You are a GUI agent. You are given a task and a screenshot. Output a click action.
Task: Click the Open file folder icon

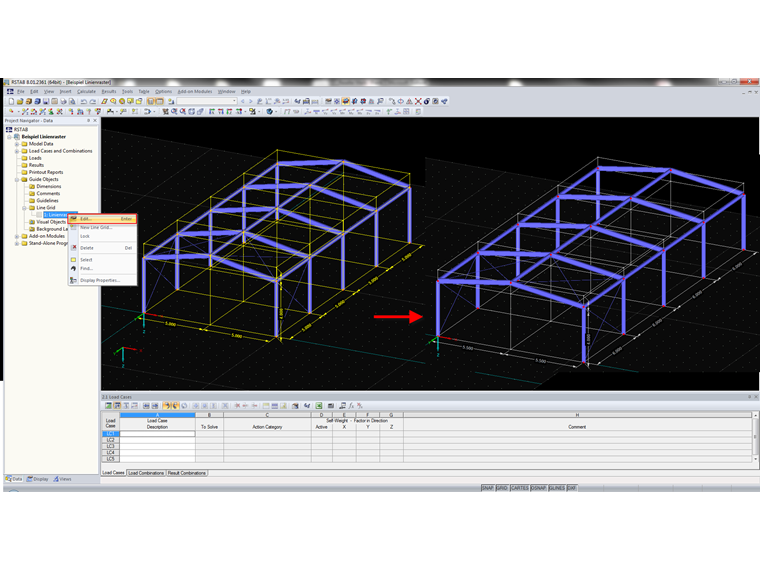pyautogui.click(x=20, y=101)
